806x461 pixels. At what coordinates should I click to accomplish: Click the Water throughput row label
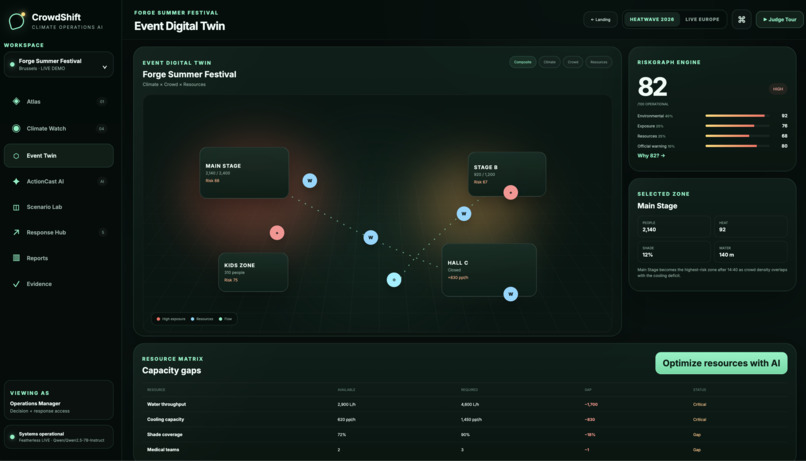pos(167,404)
